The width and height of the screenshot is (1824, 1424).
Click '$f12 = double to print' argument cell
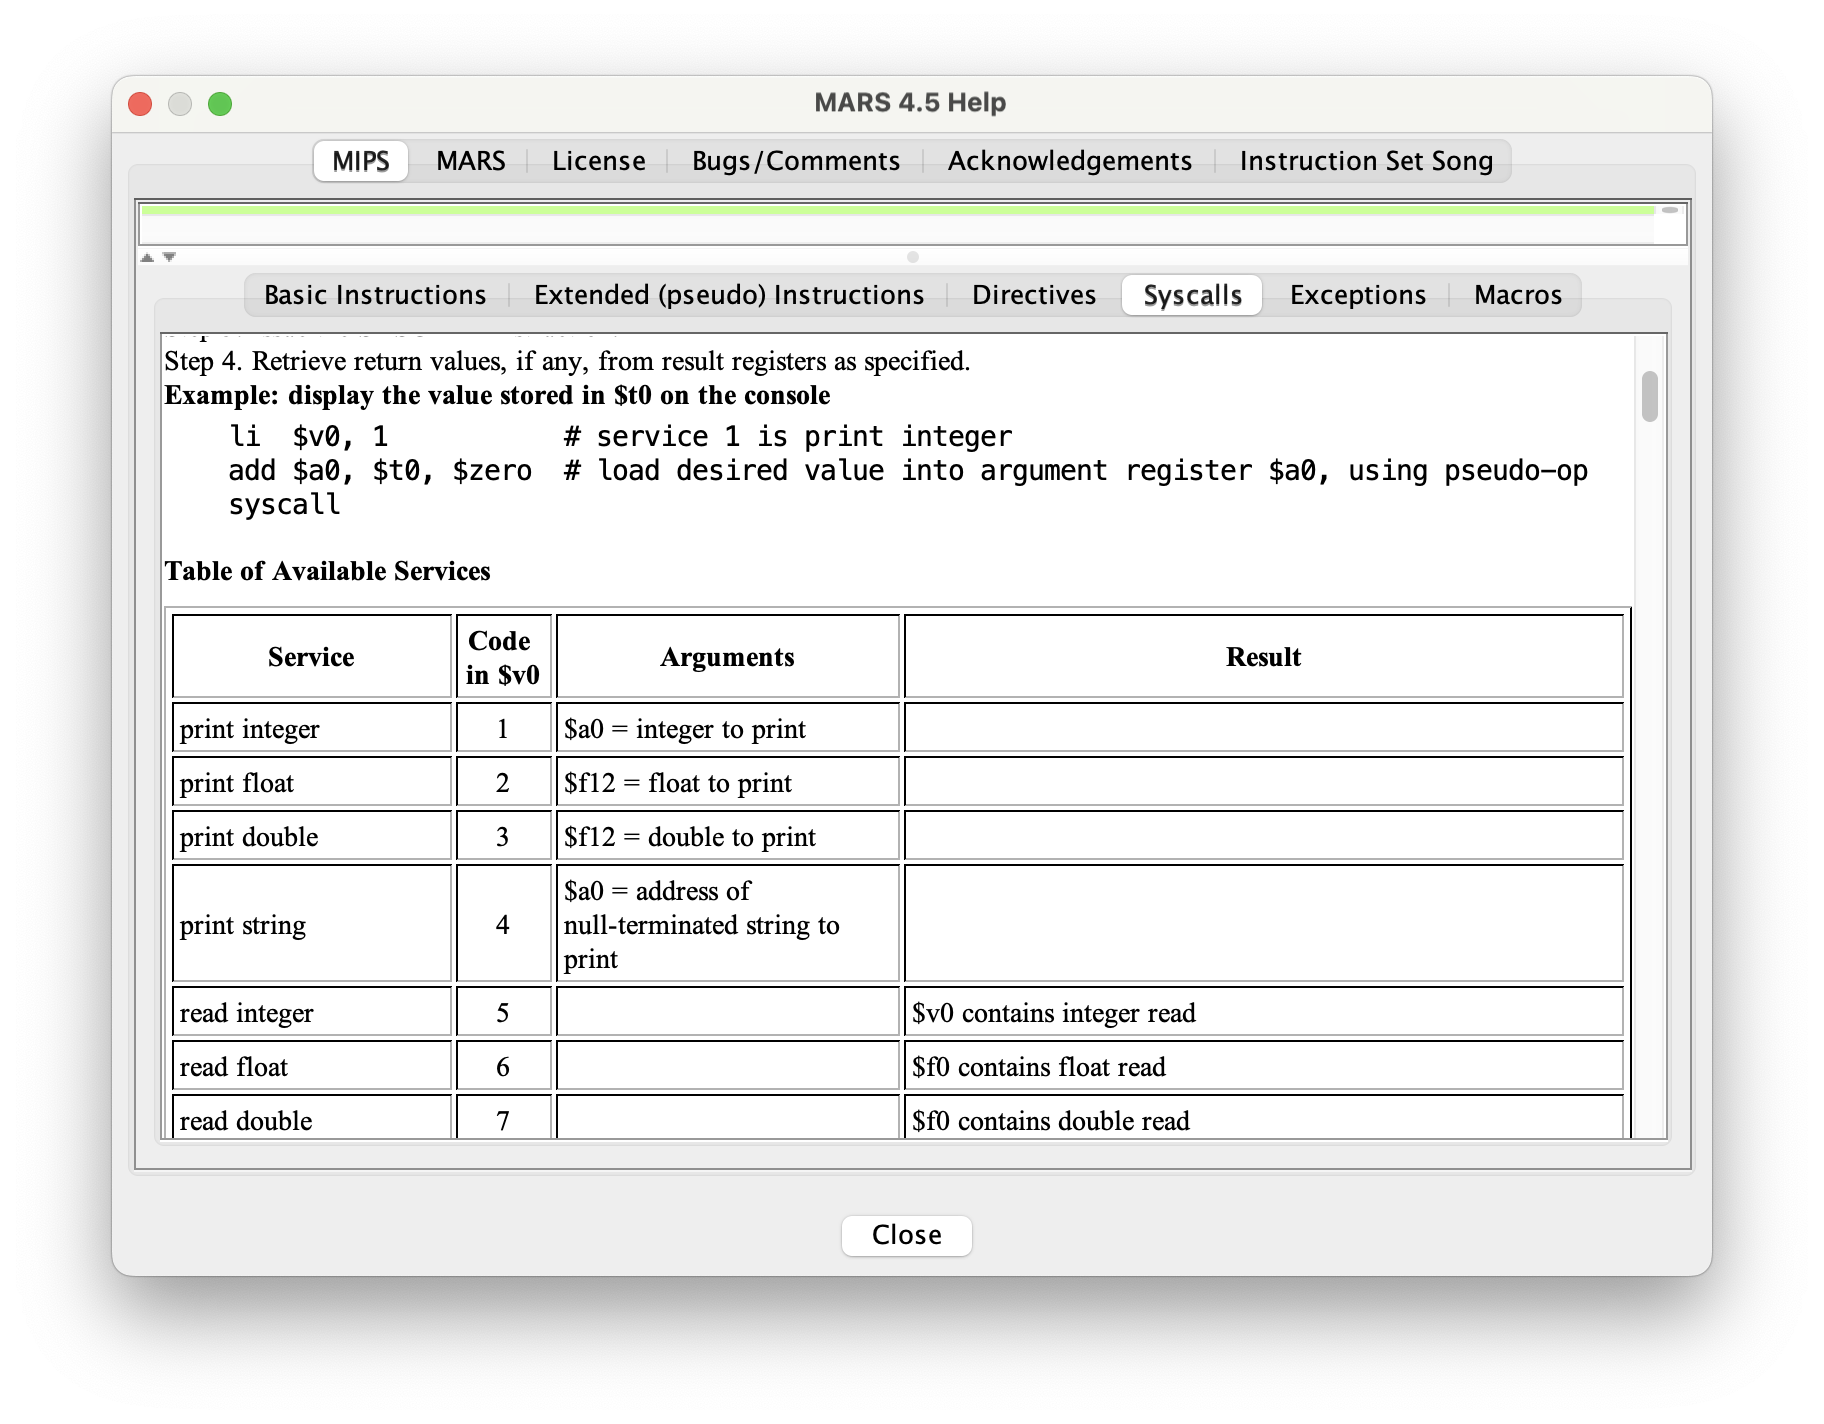tap(728, 837)
